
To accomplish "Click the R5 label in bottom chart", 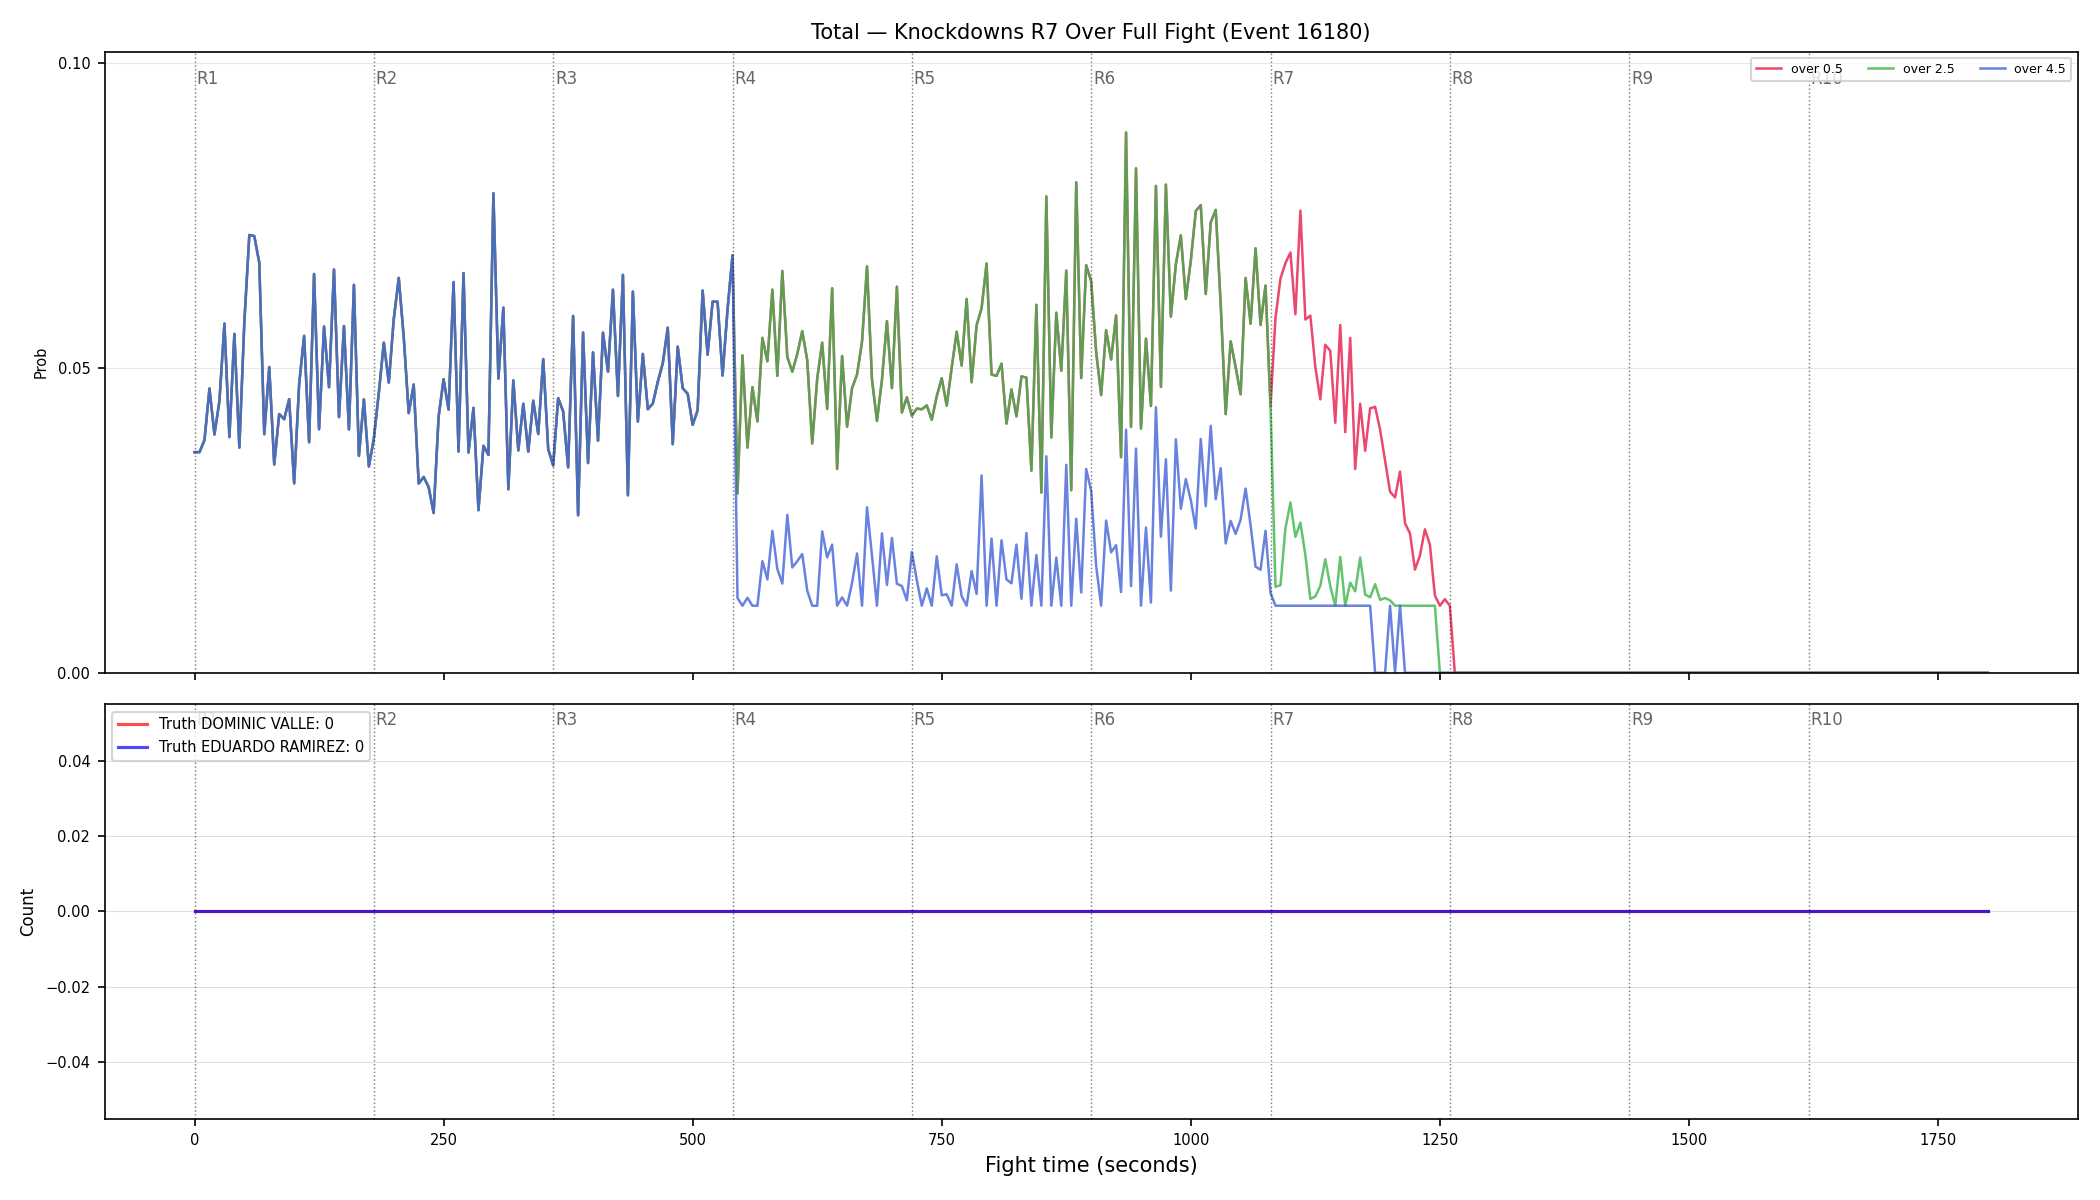I will pos(924,719).
